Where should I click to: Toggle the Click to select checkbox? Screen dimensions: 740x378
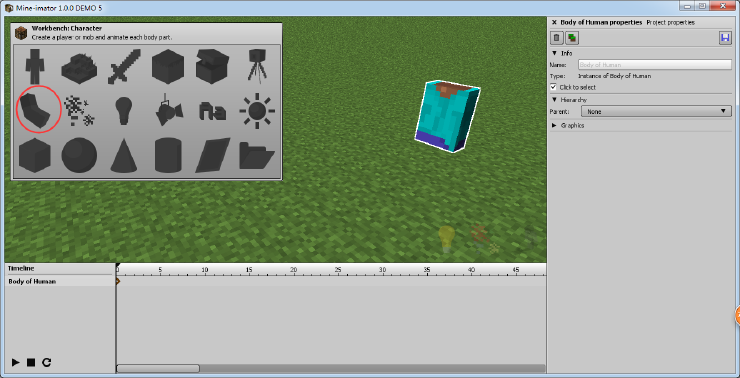click(554, 87)
